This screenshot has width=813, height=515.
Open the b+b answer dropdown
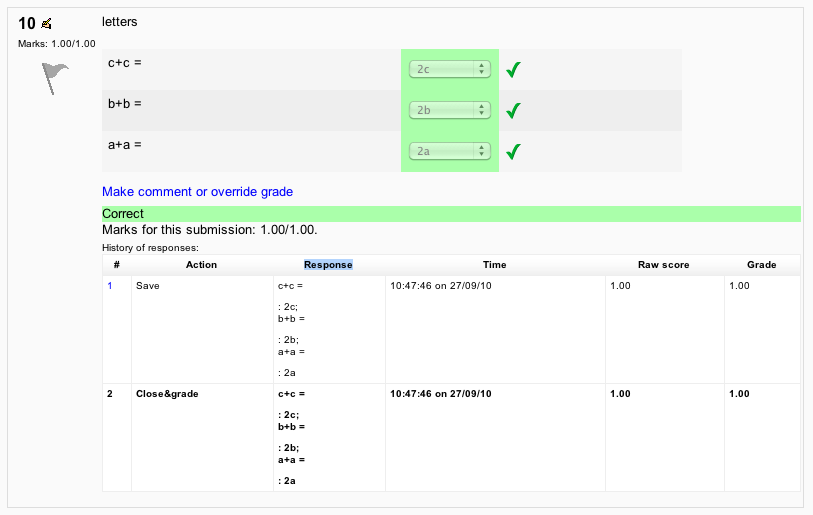(450, 110)
